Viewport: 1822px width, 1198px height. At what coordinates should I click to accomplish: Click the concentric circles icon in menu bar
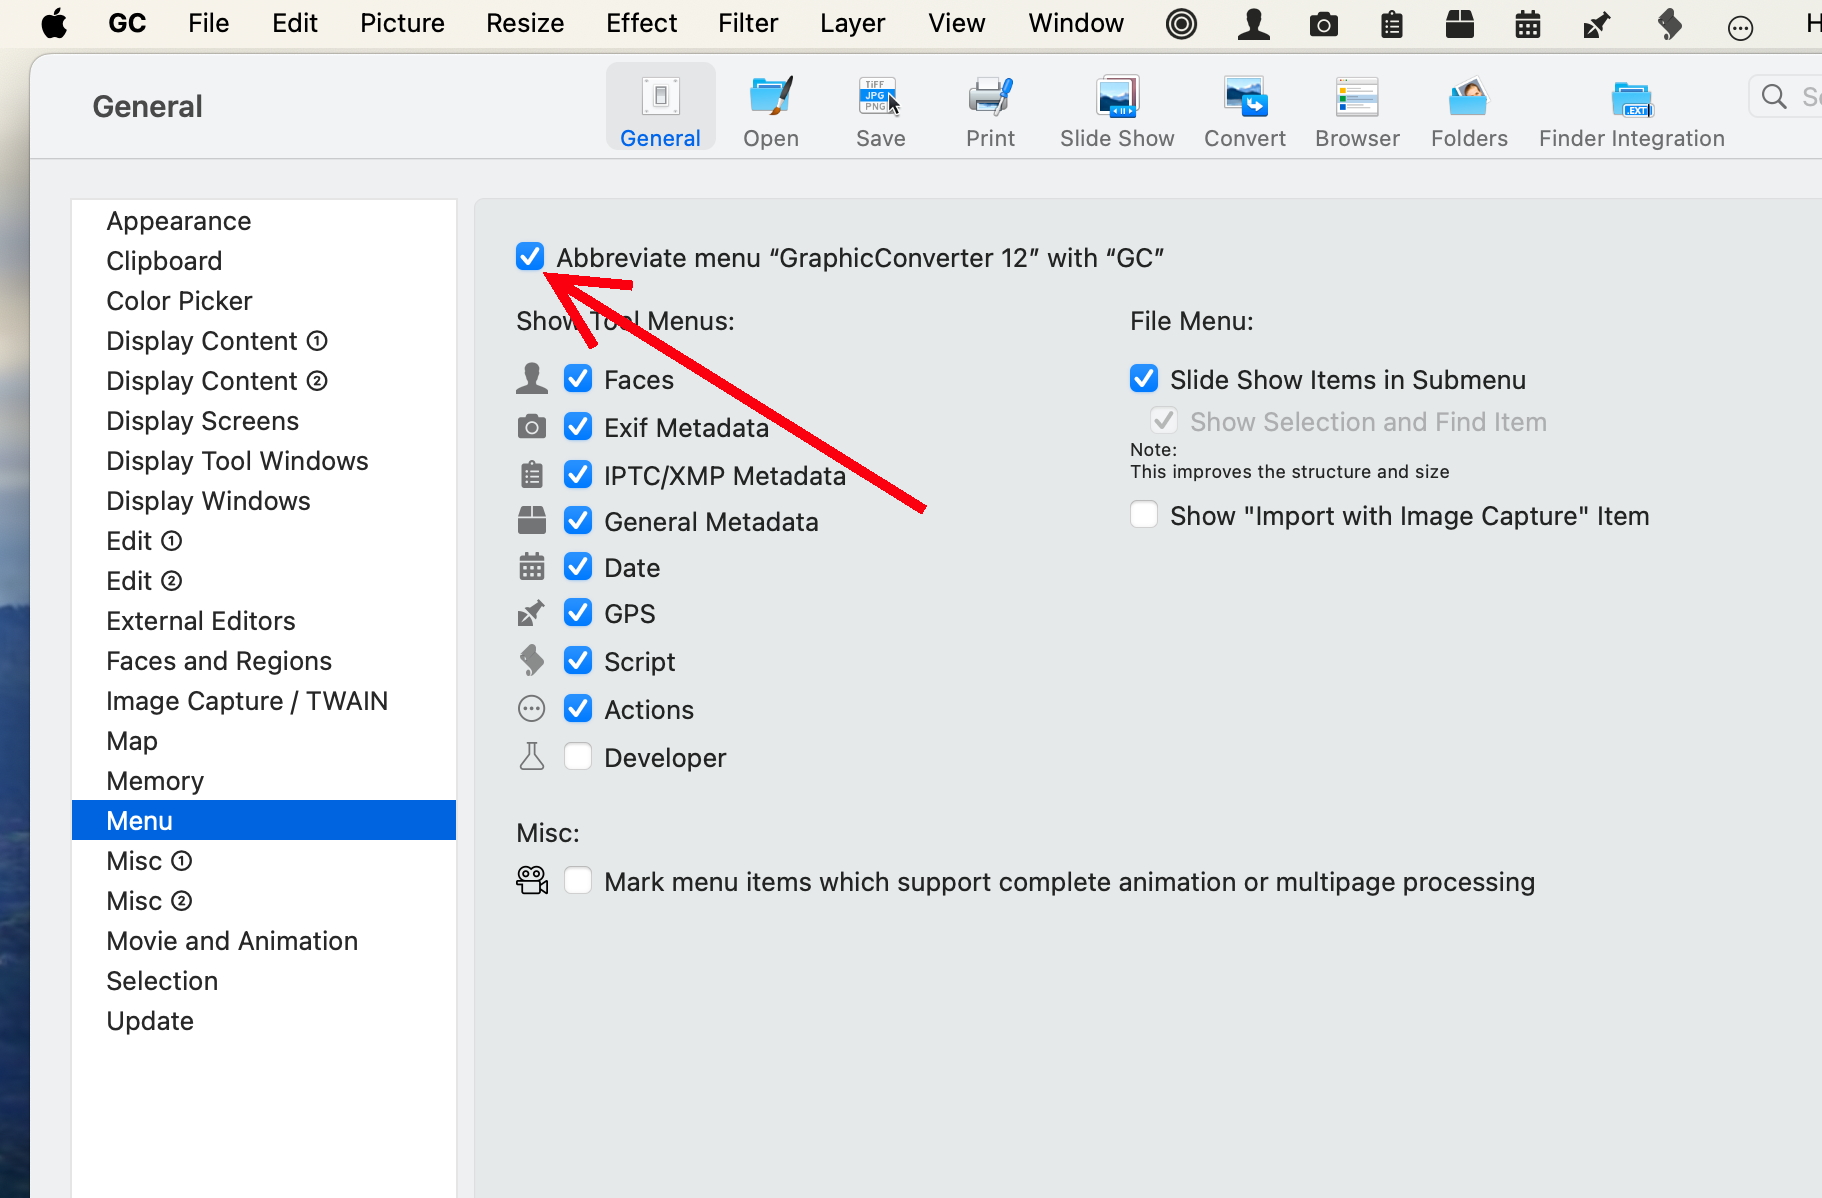[1181, 24]
